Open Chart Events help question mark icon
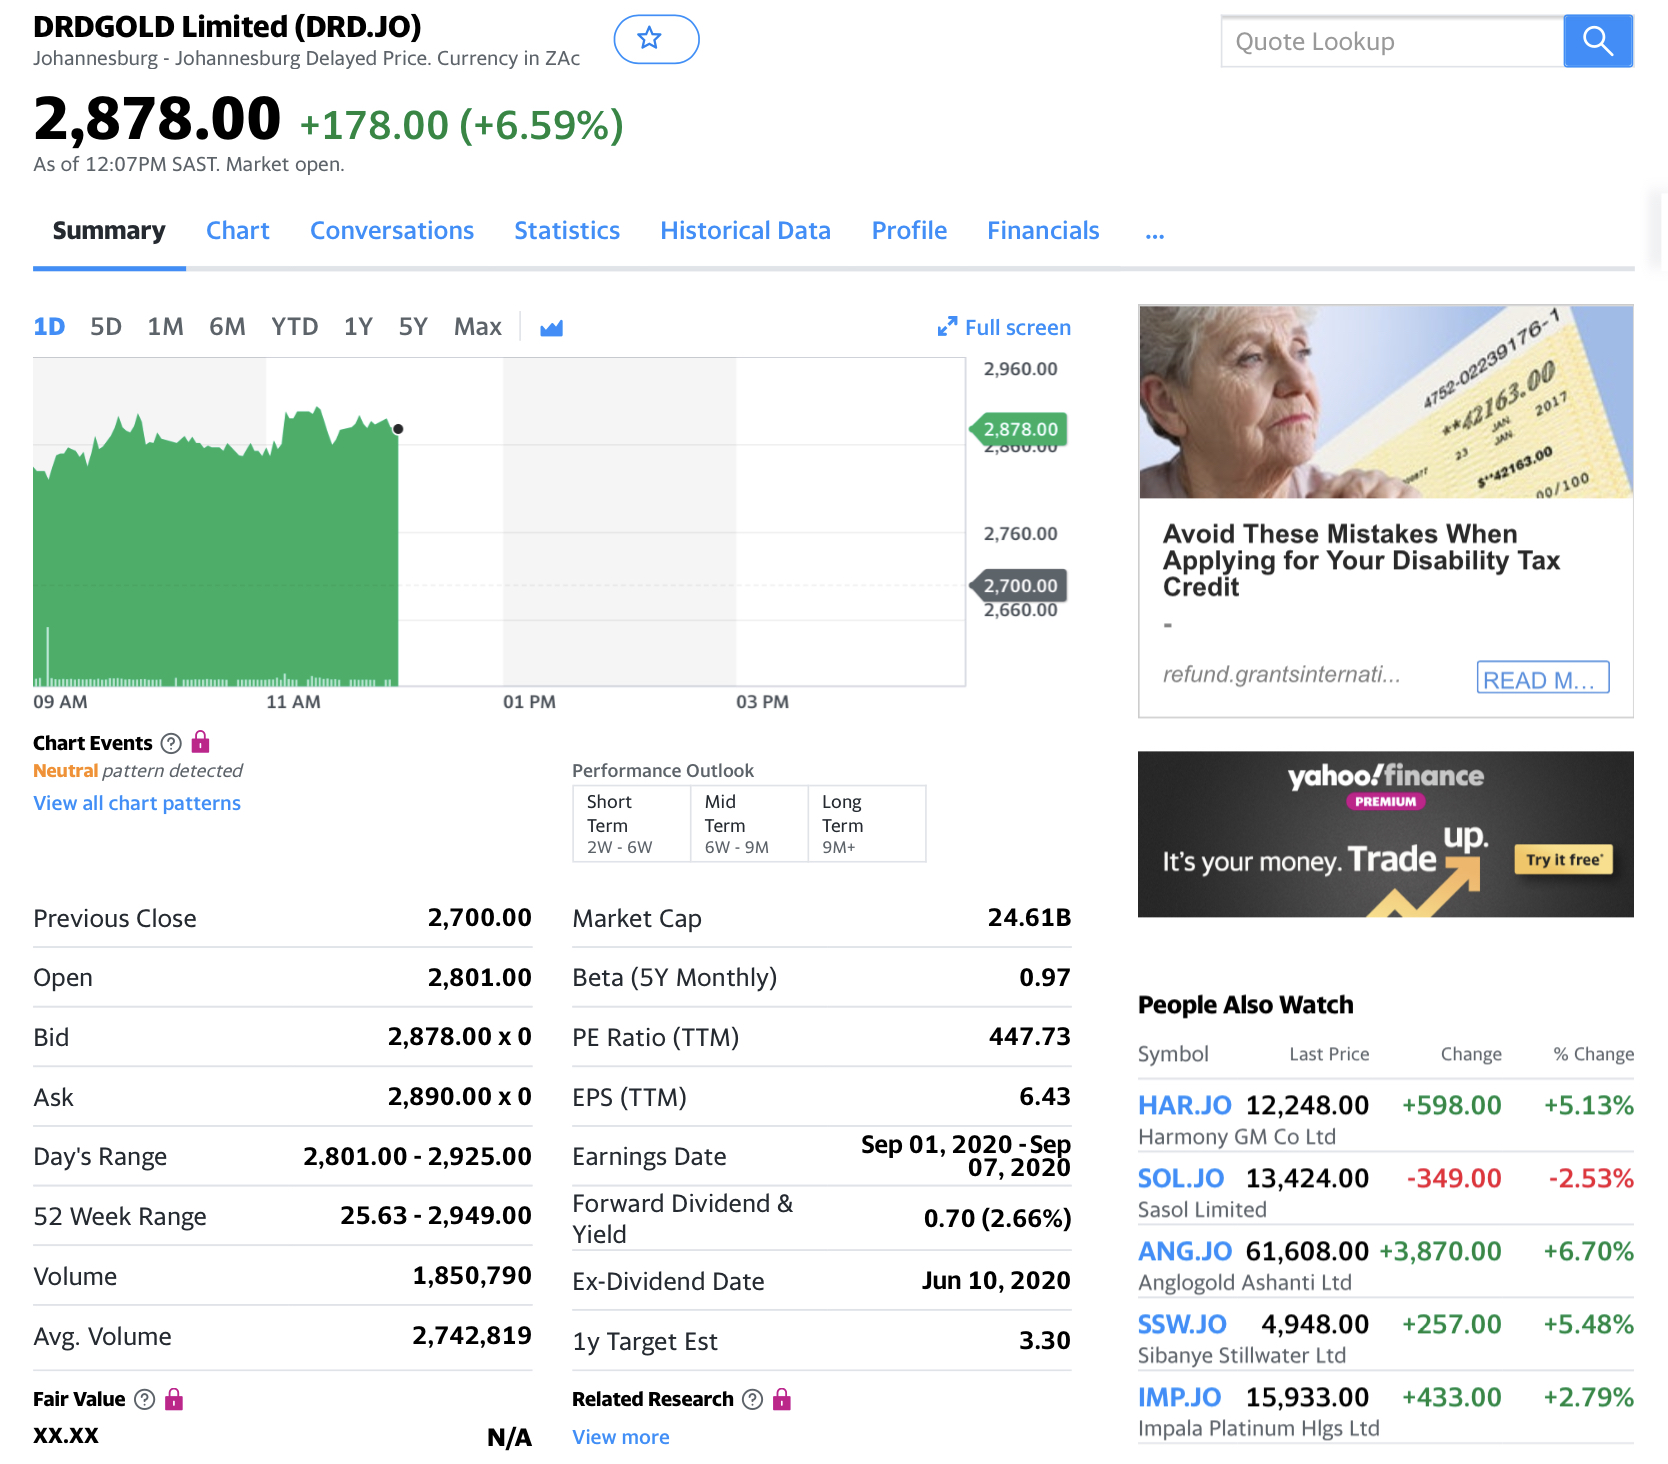The height and width of the screenshot is (1464, 1668). tap(171, 743)
